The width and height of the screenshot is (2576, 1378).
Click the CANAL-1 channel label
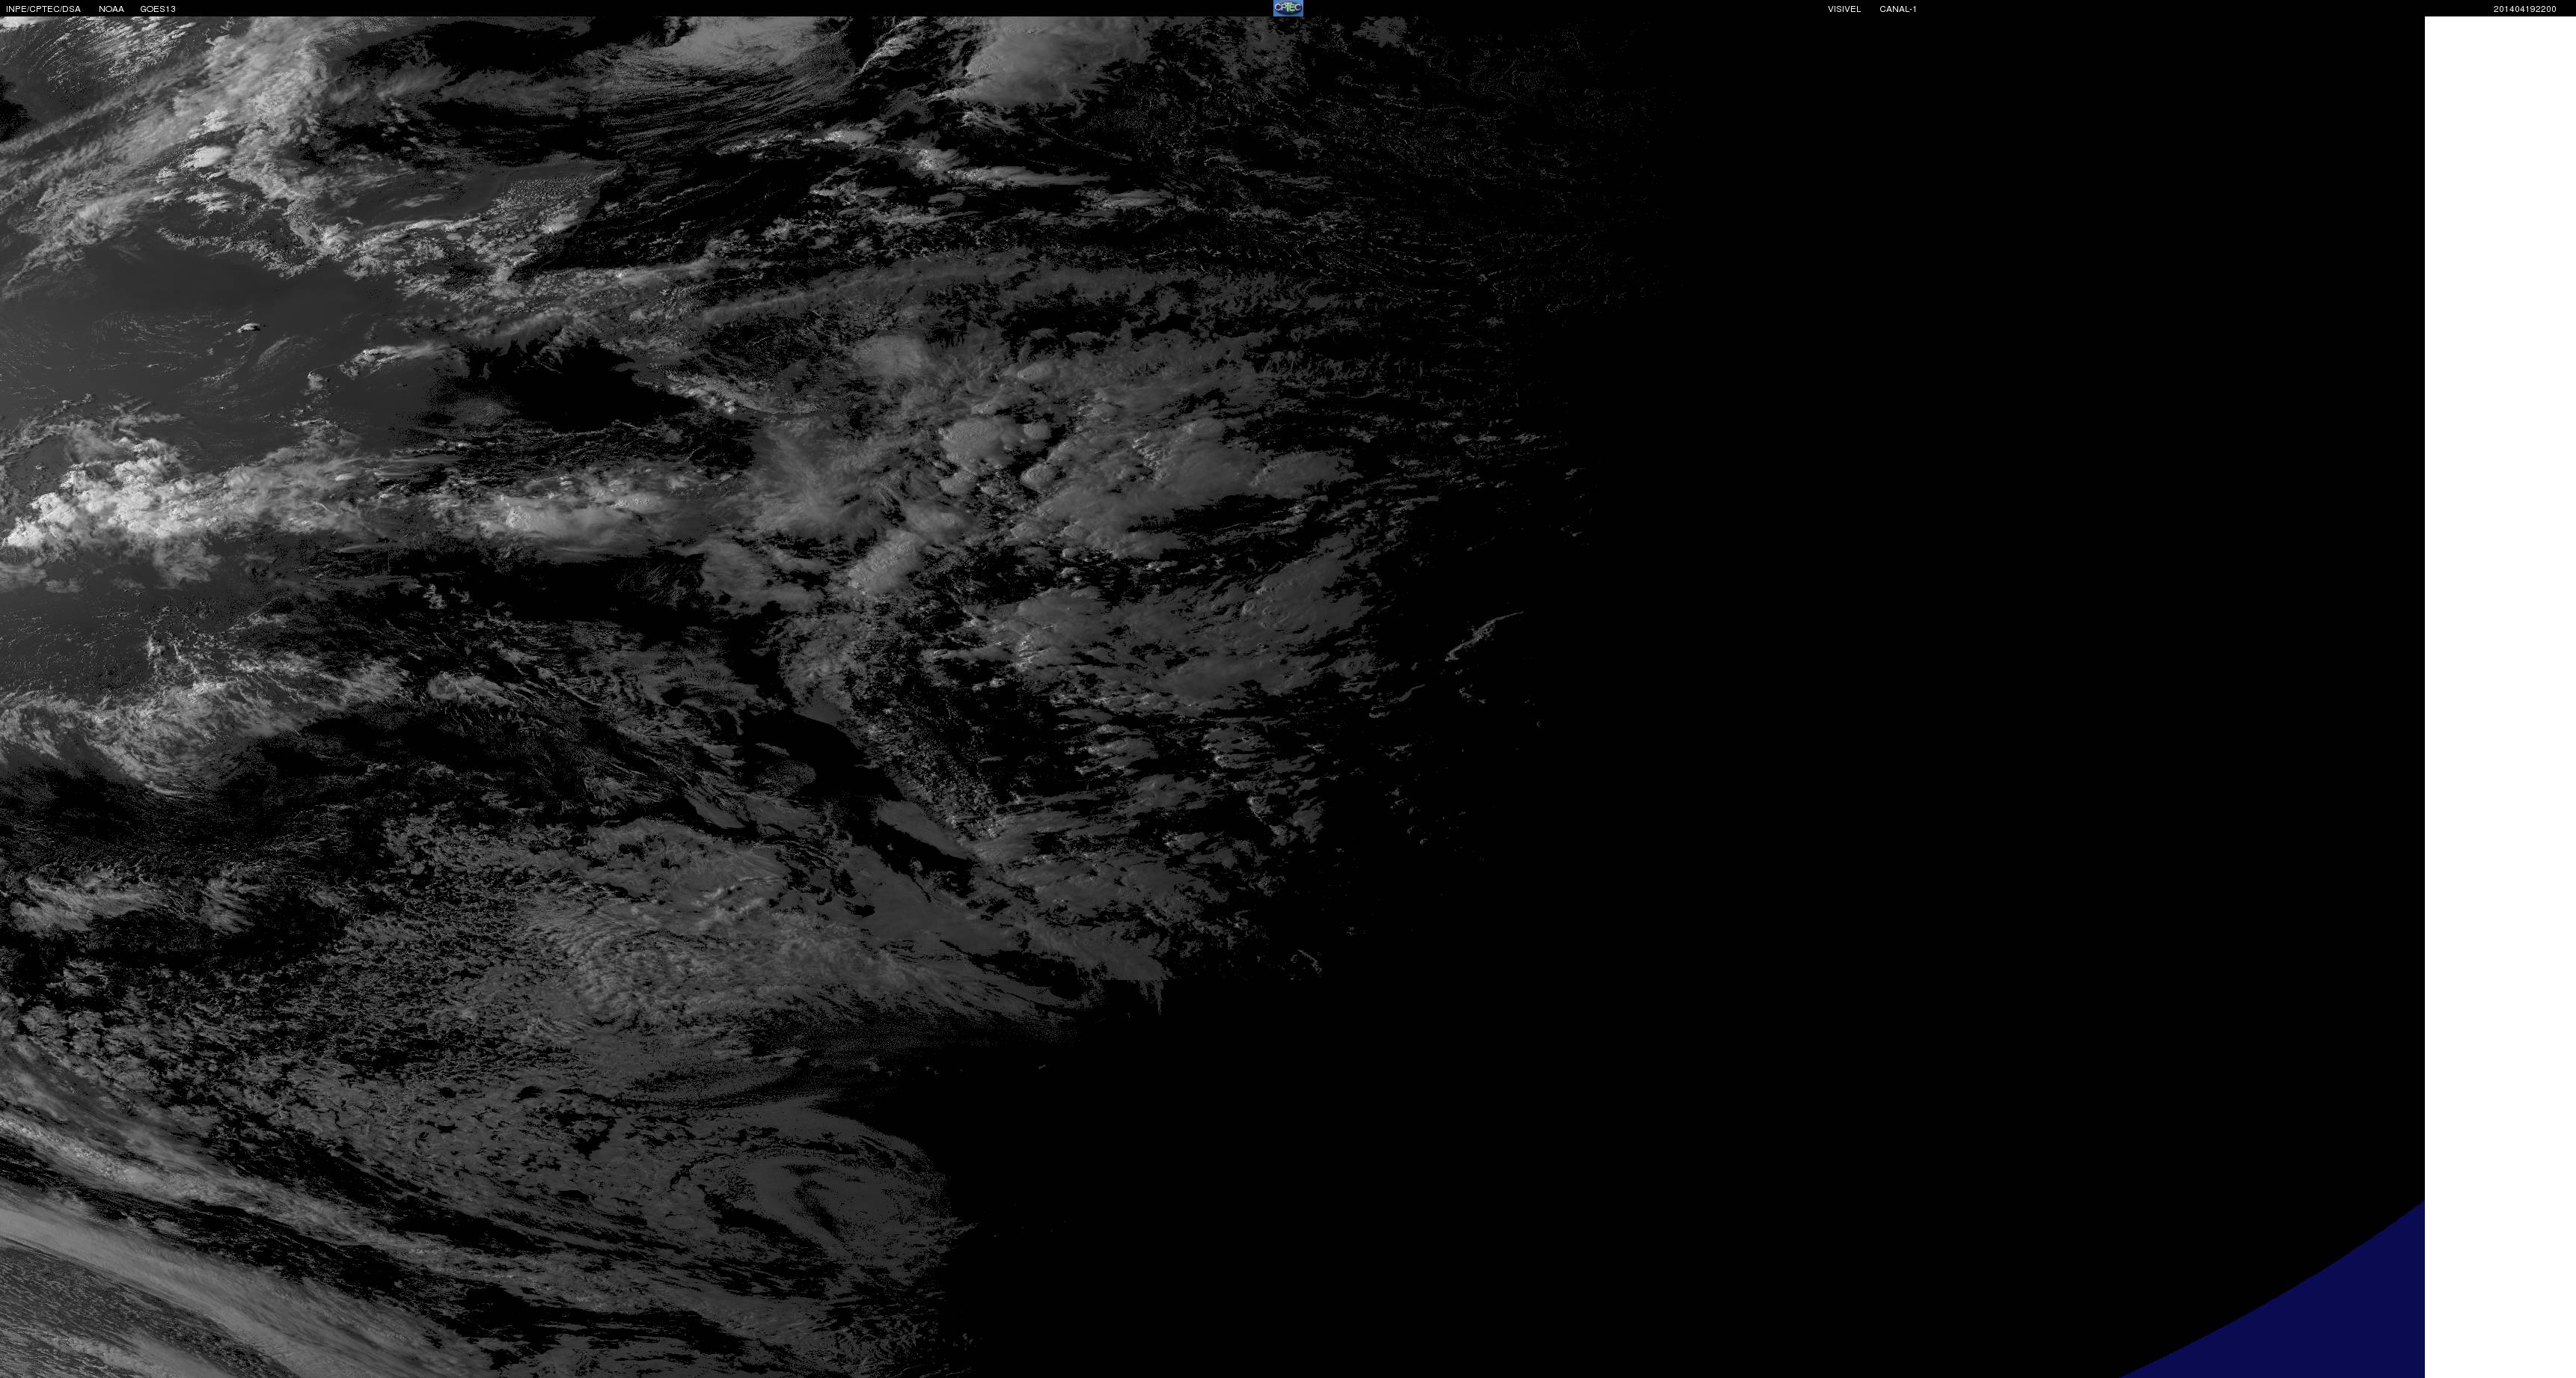(x=1897, y=9)
